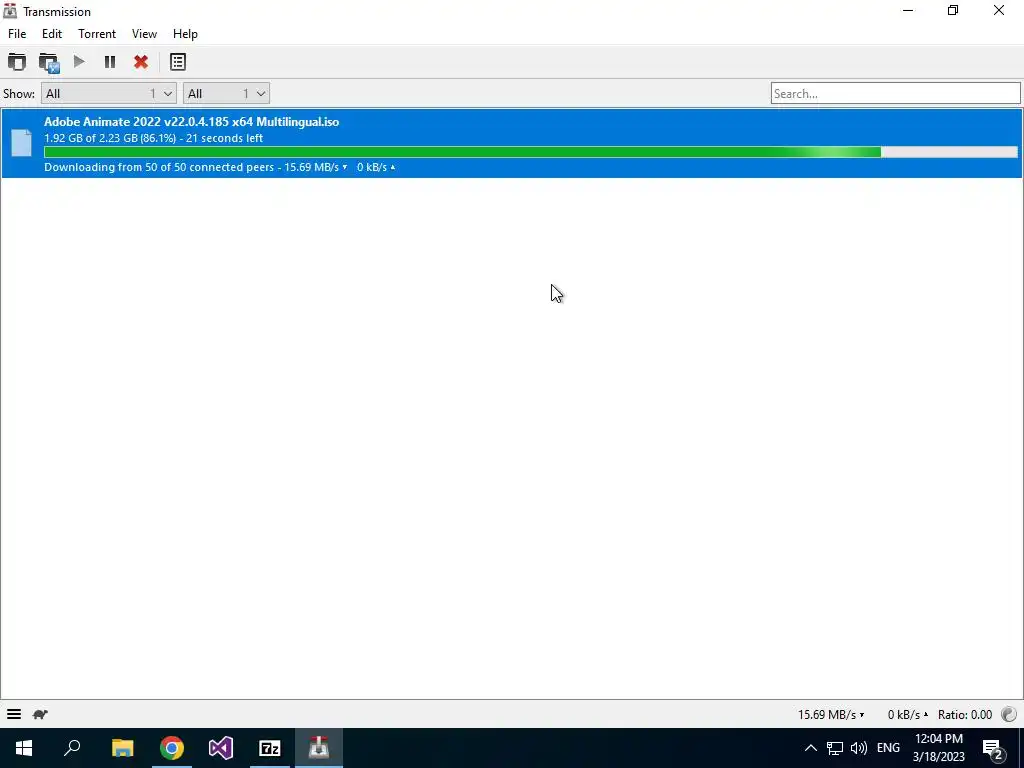Expand the first Show filter dropdown

click(108, 93)
